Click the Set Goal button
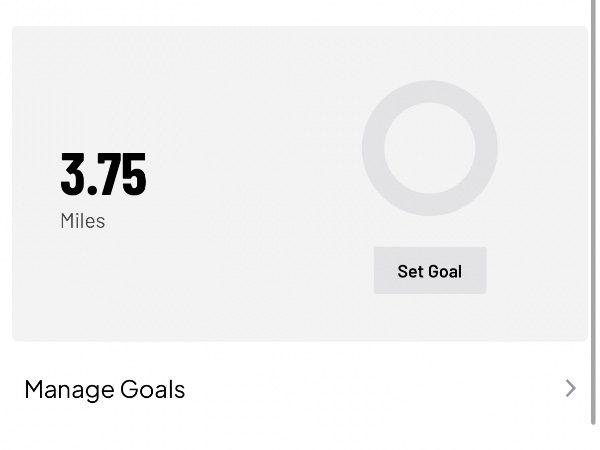 coord(430,271)
